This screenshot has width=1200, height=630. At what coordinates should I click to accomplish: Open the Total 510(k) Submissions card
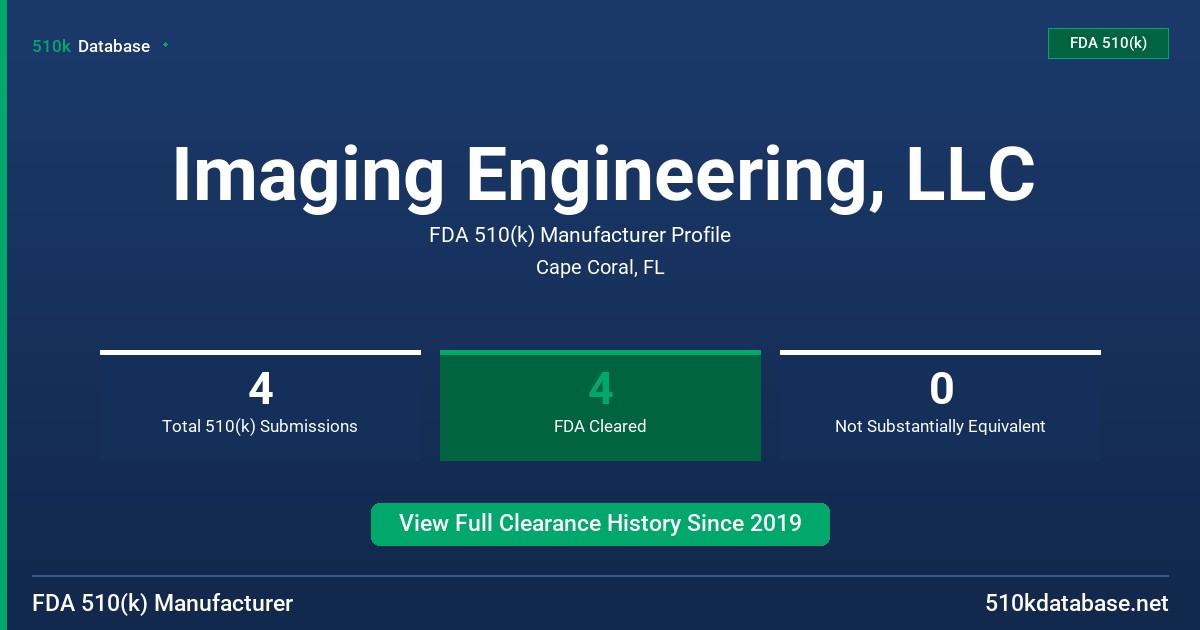click(260, 406)
